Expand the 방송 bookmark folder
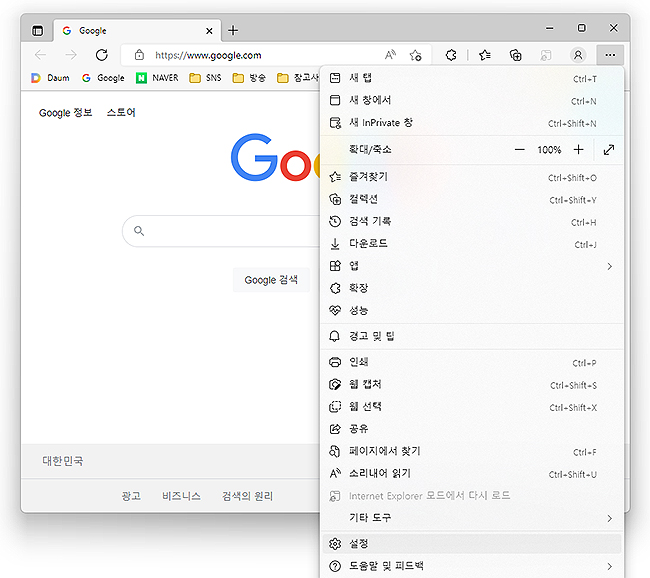Image resolution: width=650 pixels, height=578 pixels. point(249,78)
